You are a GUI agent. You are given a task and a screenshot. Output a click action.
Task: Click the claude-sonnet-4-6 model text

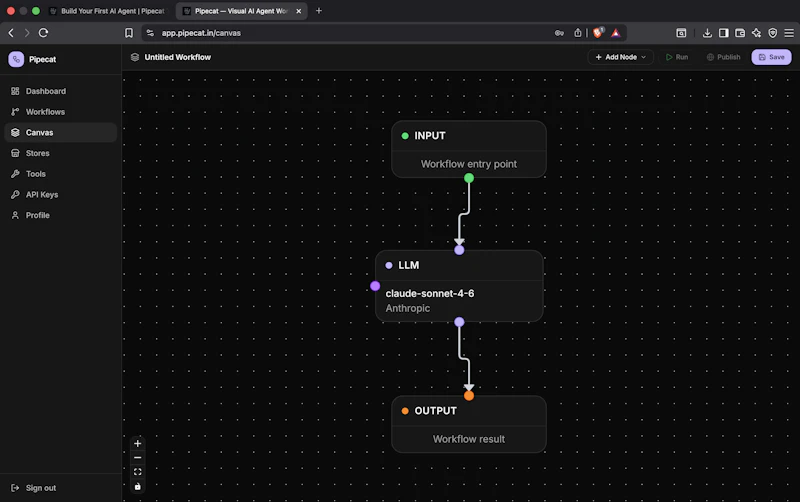click(x=430, y=293)
